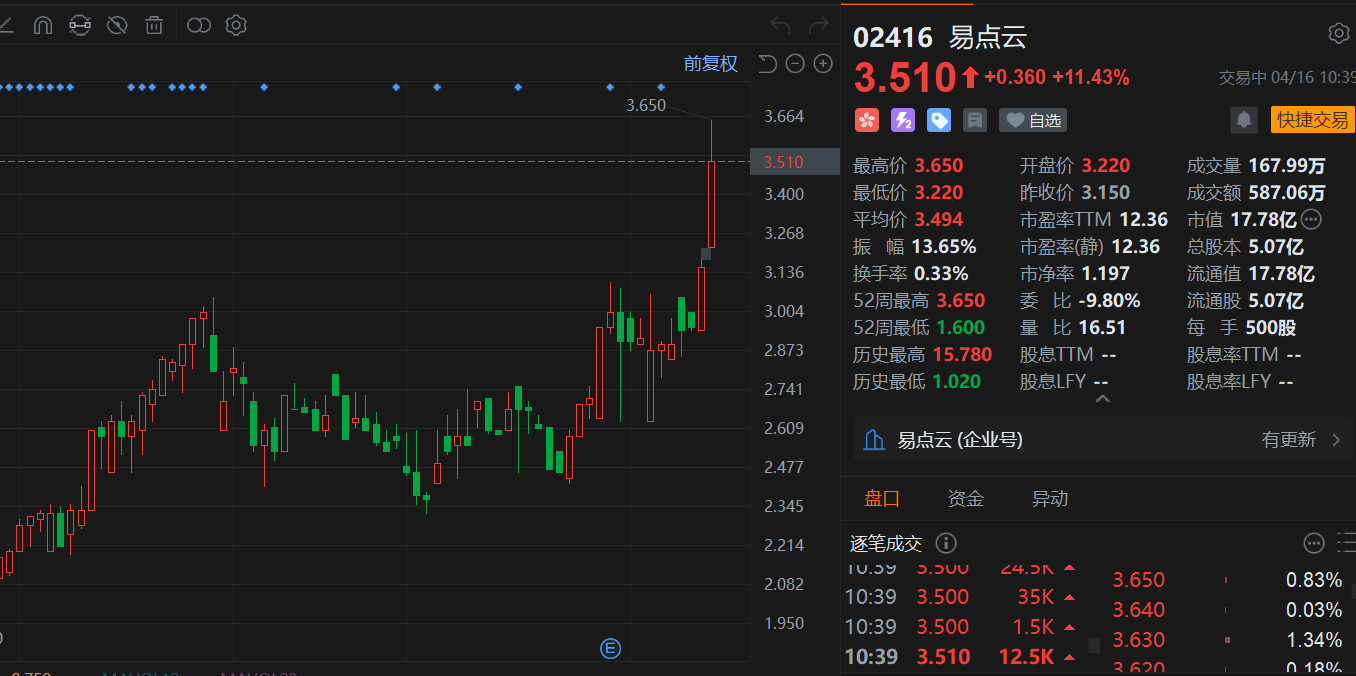The image size is (1356, 676).
Task: Collapse the quote details chevron
Action: pyautogui.click(x=1102, y=399)
